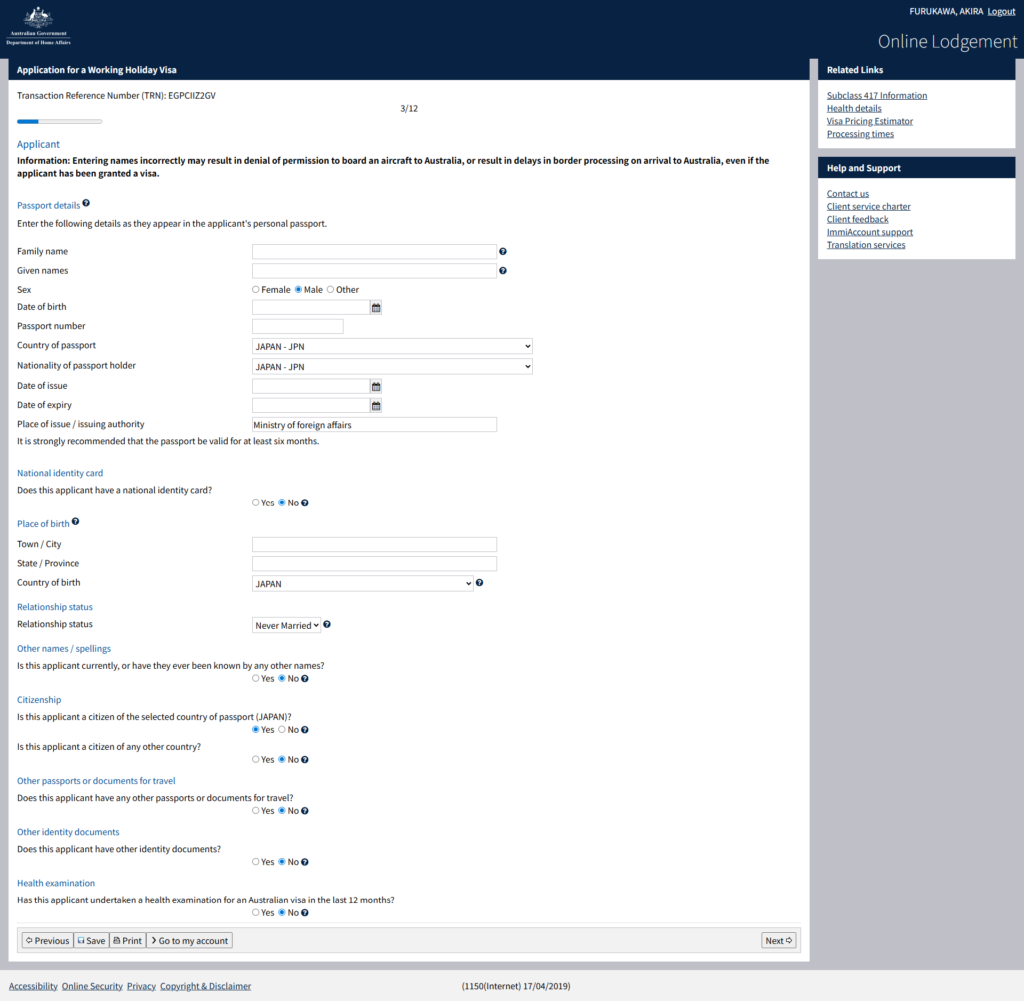
Task: Open the Contact us link
Action: click(848, 193)
